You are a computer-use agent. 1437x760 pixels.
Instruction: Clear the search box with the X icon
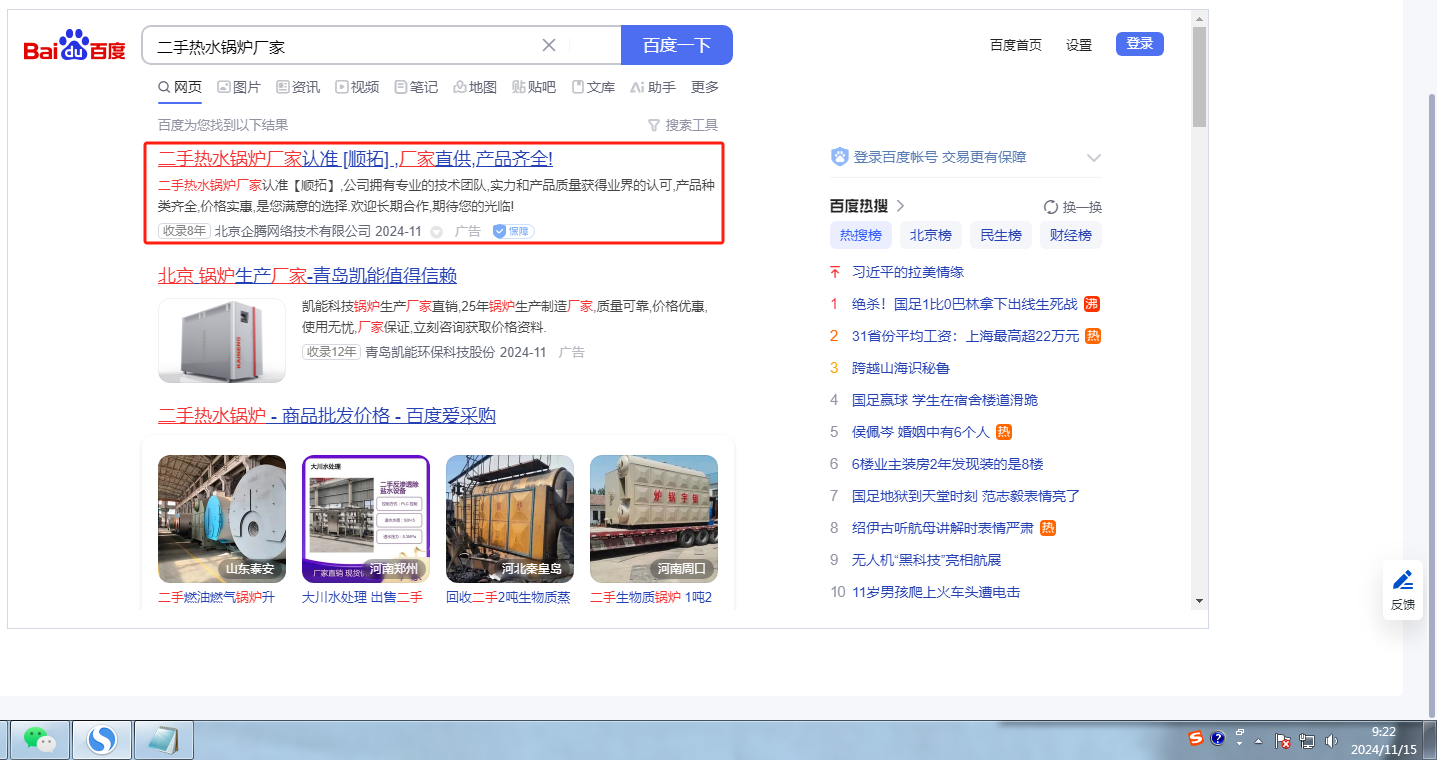click(549, 45)
